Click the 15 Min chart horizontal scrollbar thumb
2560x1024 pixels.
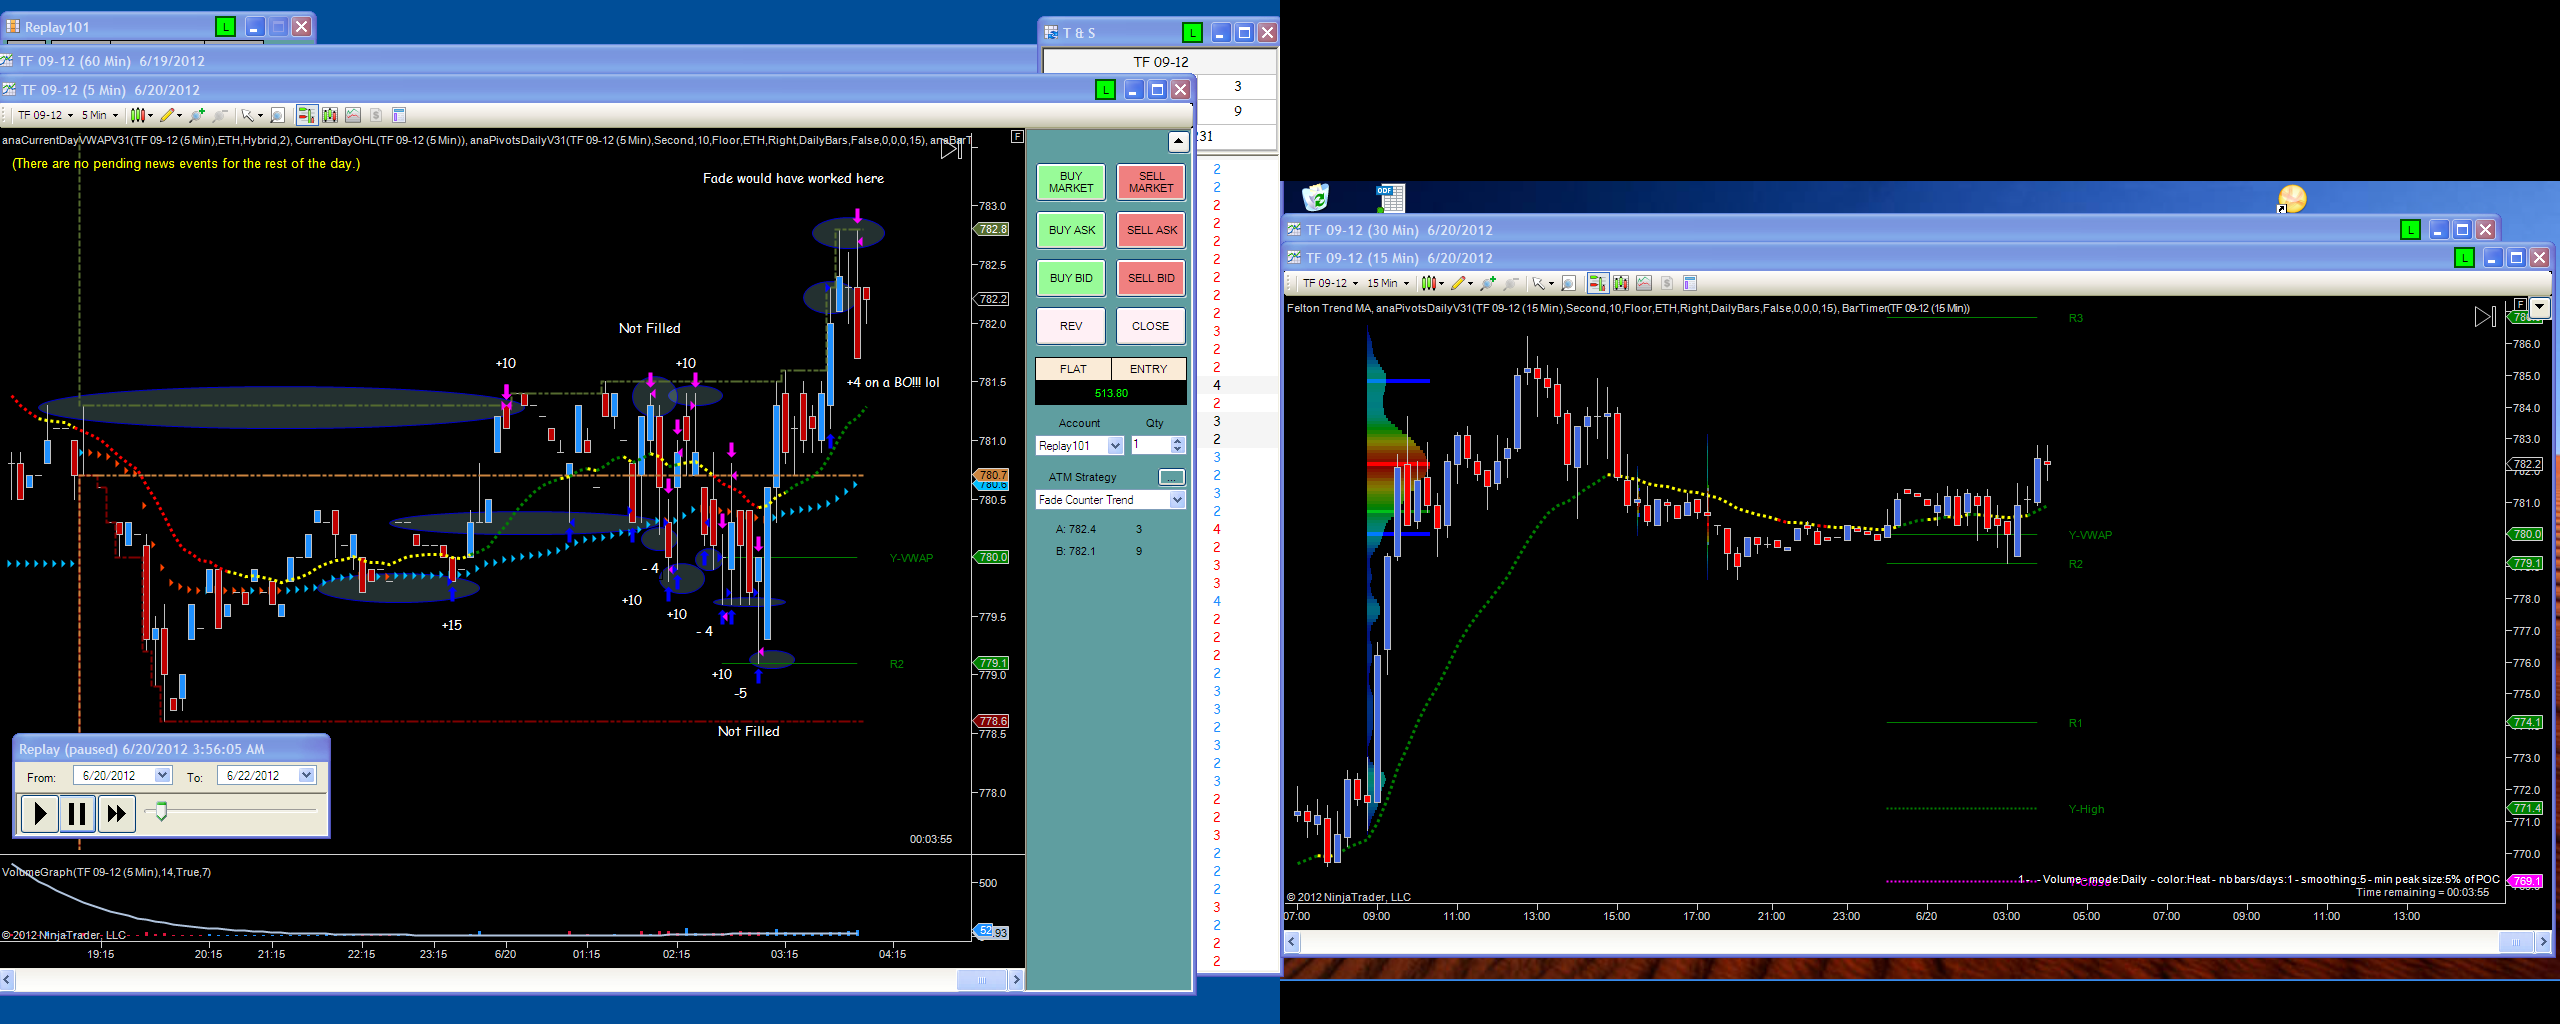click(x=2516, y=942)
